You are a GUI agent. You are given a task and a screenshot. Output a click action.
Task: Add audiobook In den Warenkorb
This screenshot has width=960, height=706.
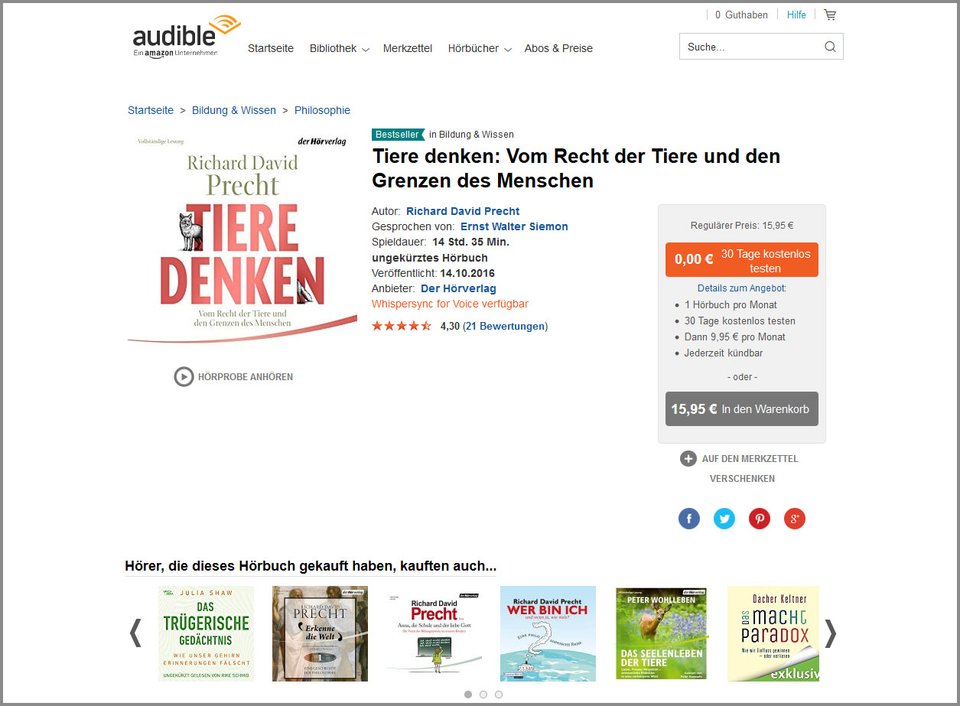tap(741, 409)
